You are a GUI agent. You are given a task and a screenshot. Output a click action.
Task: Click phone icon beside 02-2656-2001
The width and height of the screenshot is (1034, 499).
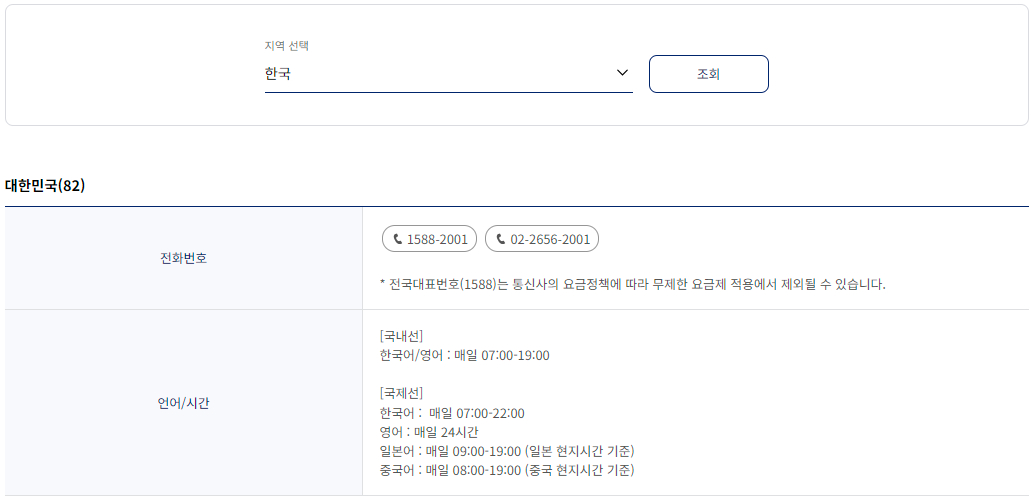pos(501,239)
